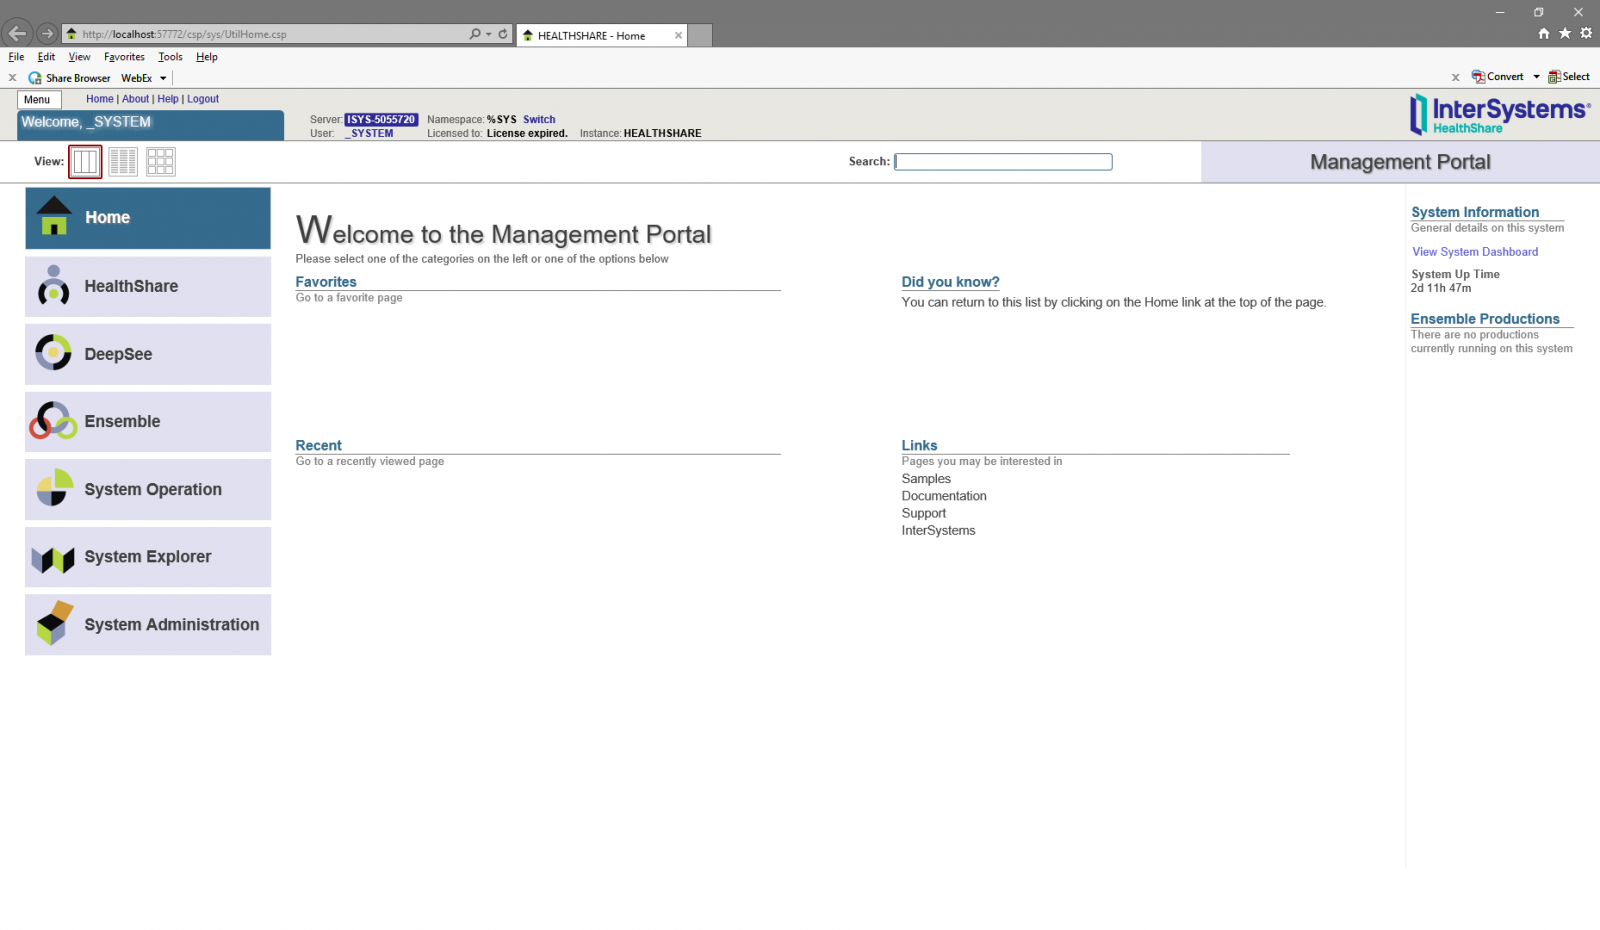Image resolution: width=1600 pixels, height=930 pixels.
Task: Click the Share Browser toolbar icon
Action: pyautogui.click(x=35, y=78)
